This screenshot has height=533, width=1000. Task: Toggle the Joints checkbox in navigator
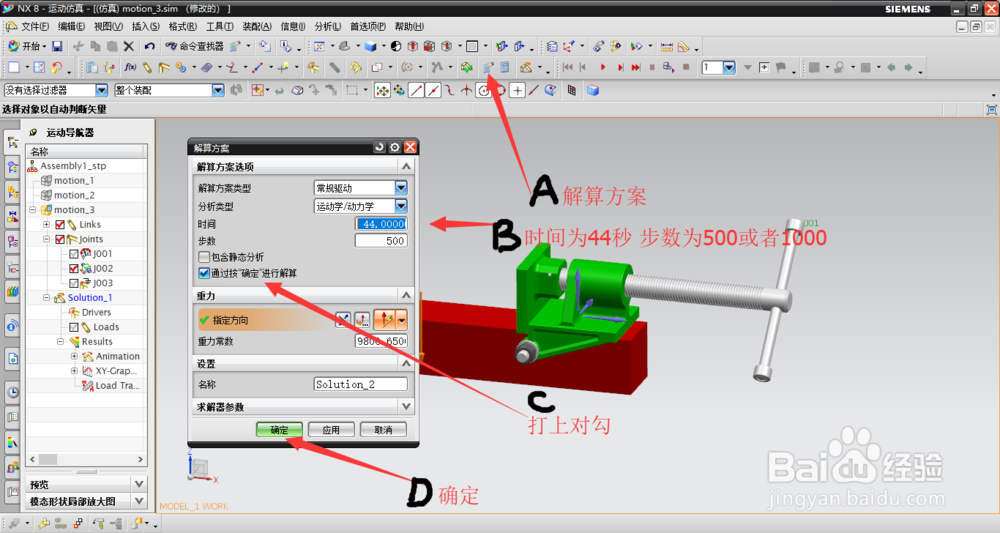point(60,239)
